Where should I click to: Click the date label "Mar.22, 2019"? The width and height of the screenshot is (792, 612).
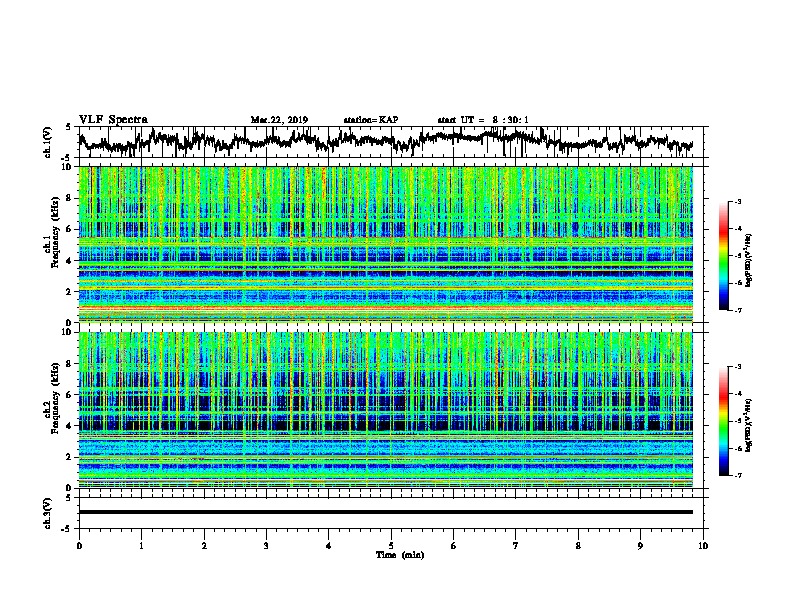tap(279, 120)
